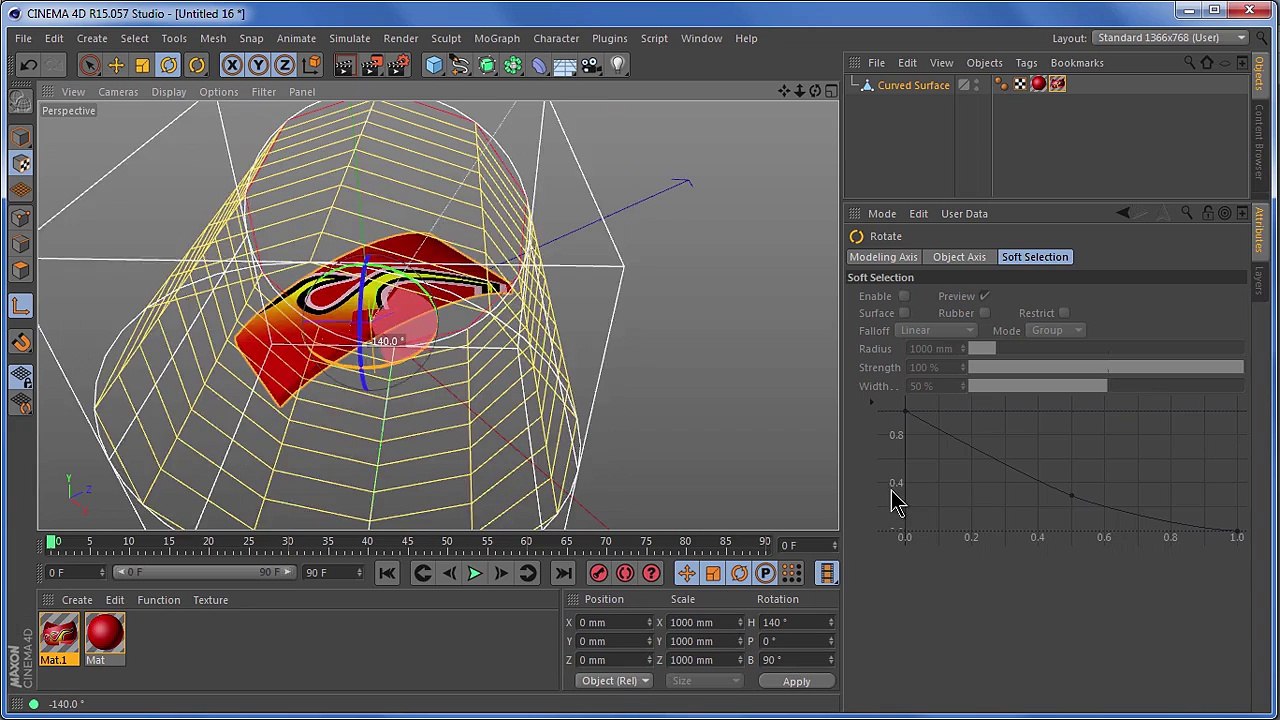
Task: Tick the Rubber checkbox
Action: [x=984, y=313]
